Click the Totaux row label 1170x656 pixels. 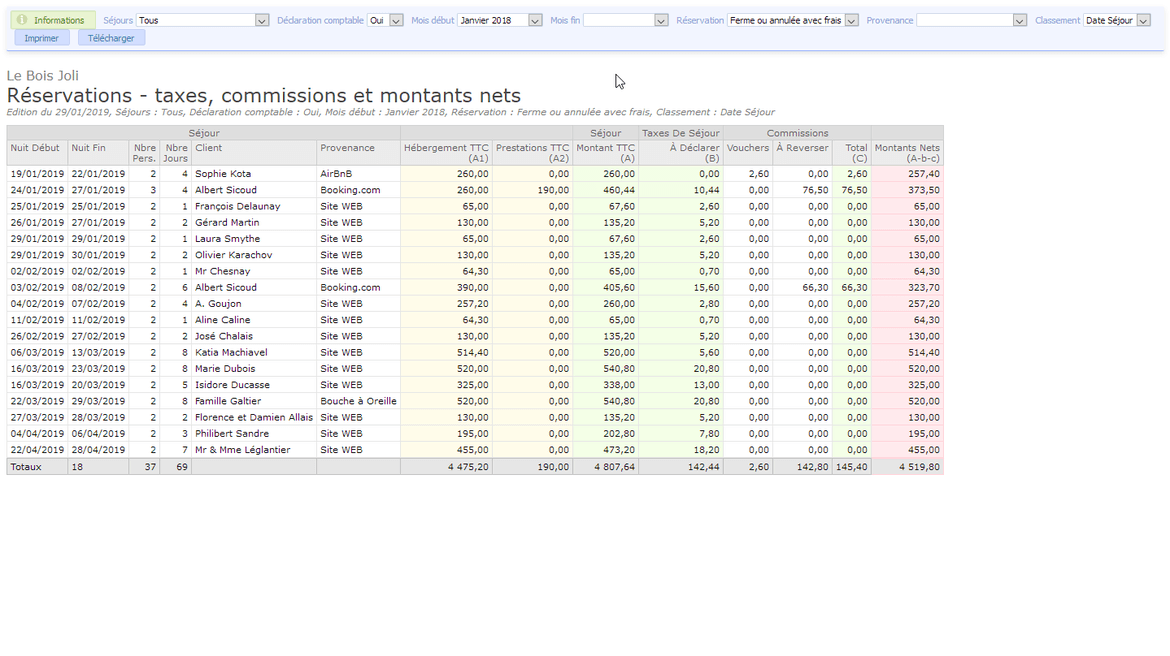click(x=26, y=467)
